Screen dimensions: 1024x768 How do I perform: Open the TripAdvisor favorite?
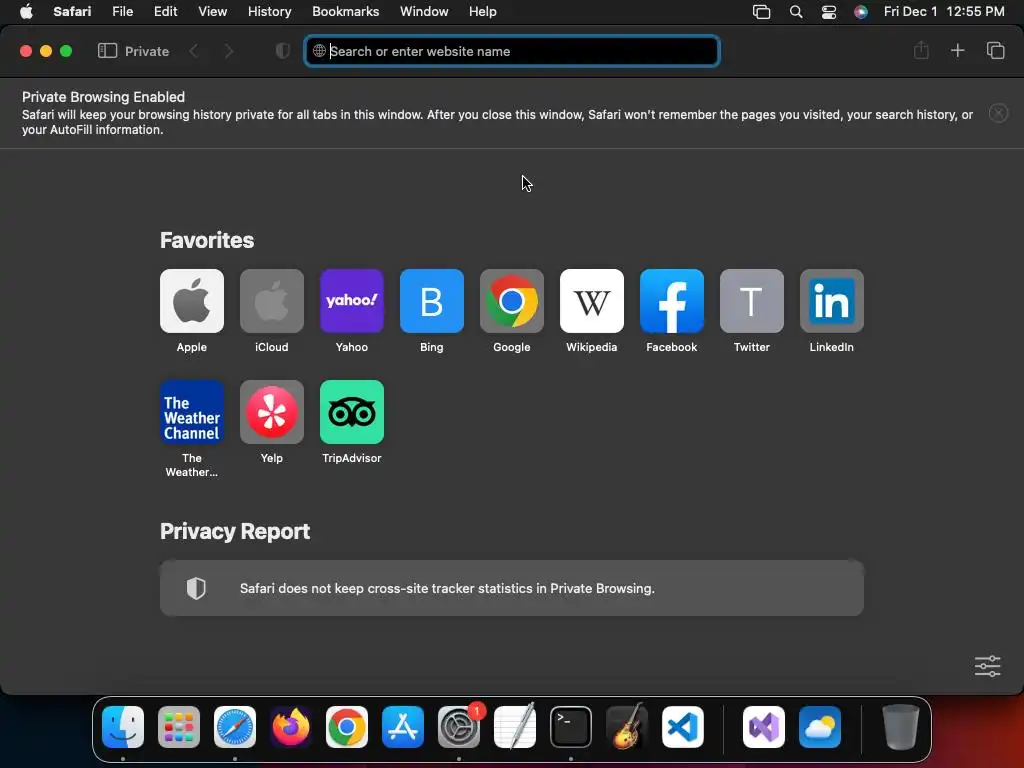point(351,412)
